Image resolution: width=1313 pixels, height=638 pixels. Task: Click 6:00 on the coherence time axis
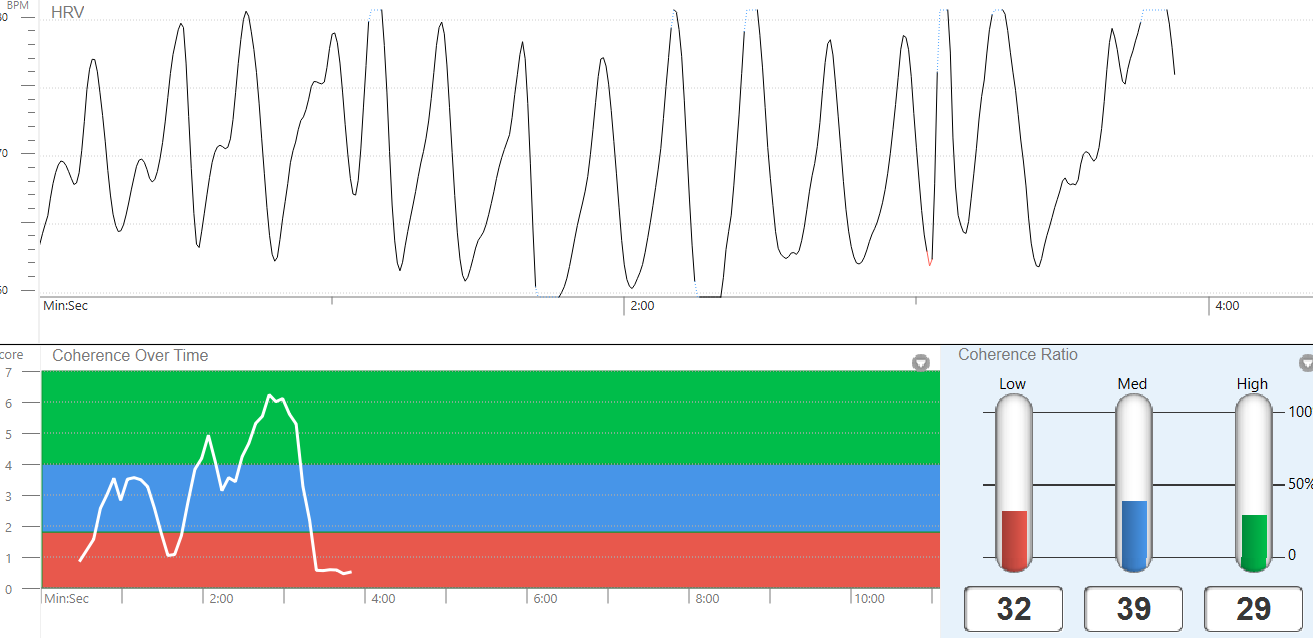(x=545, y=599)
